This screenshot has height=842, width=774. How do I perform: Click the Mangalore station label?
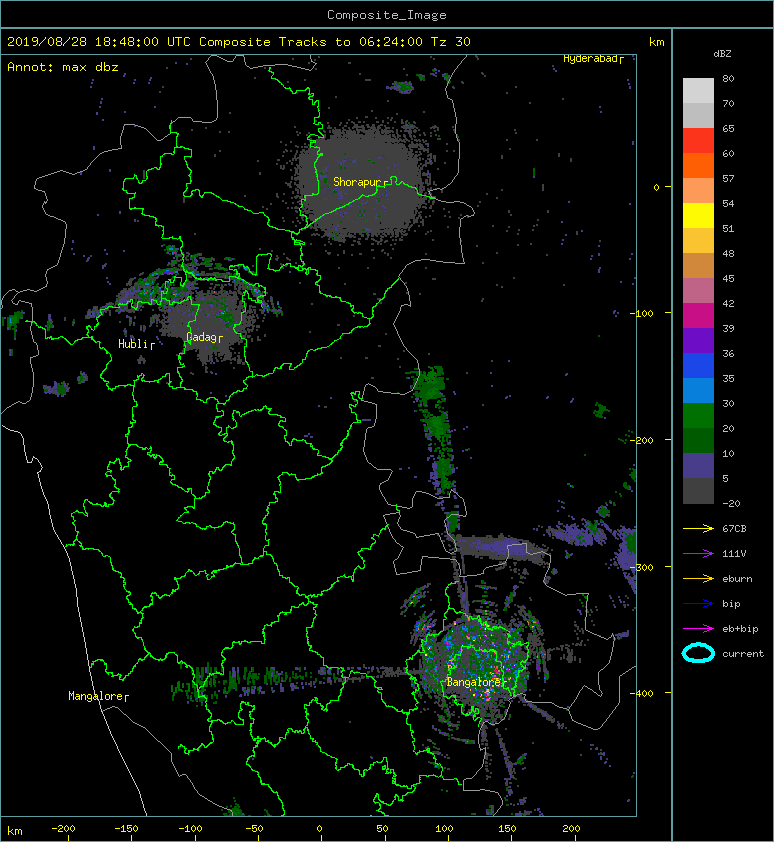(x=96, y=696)
